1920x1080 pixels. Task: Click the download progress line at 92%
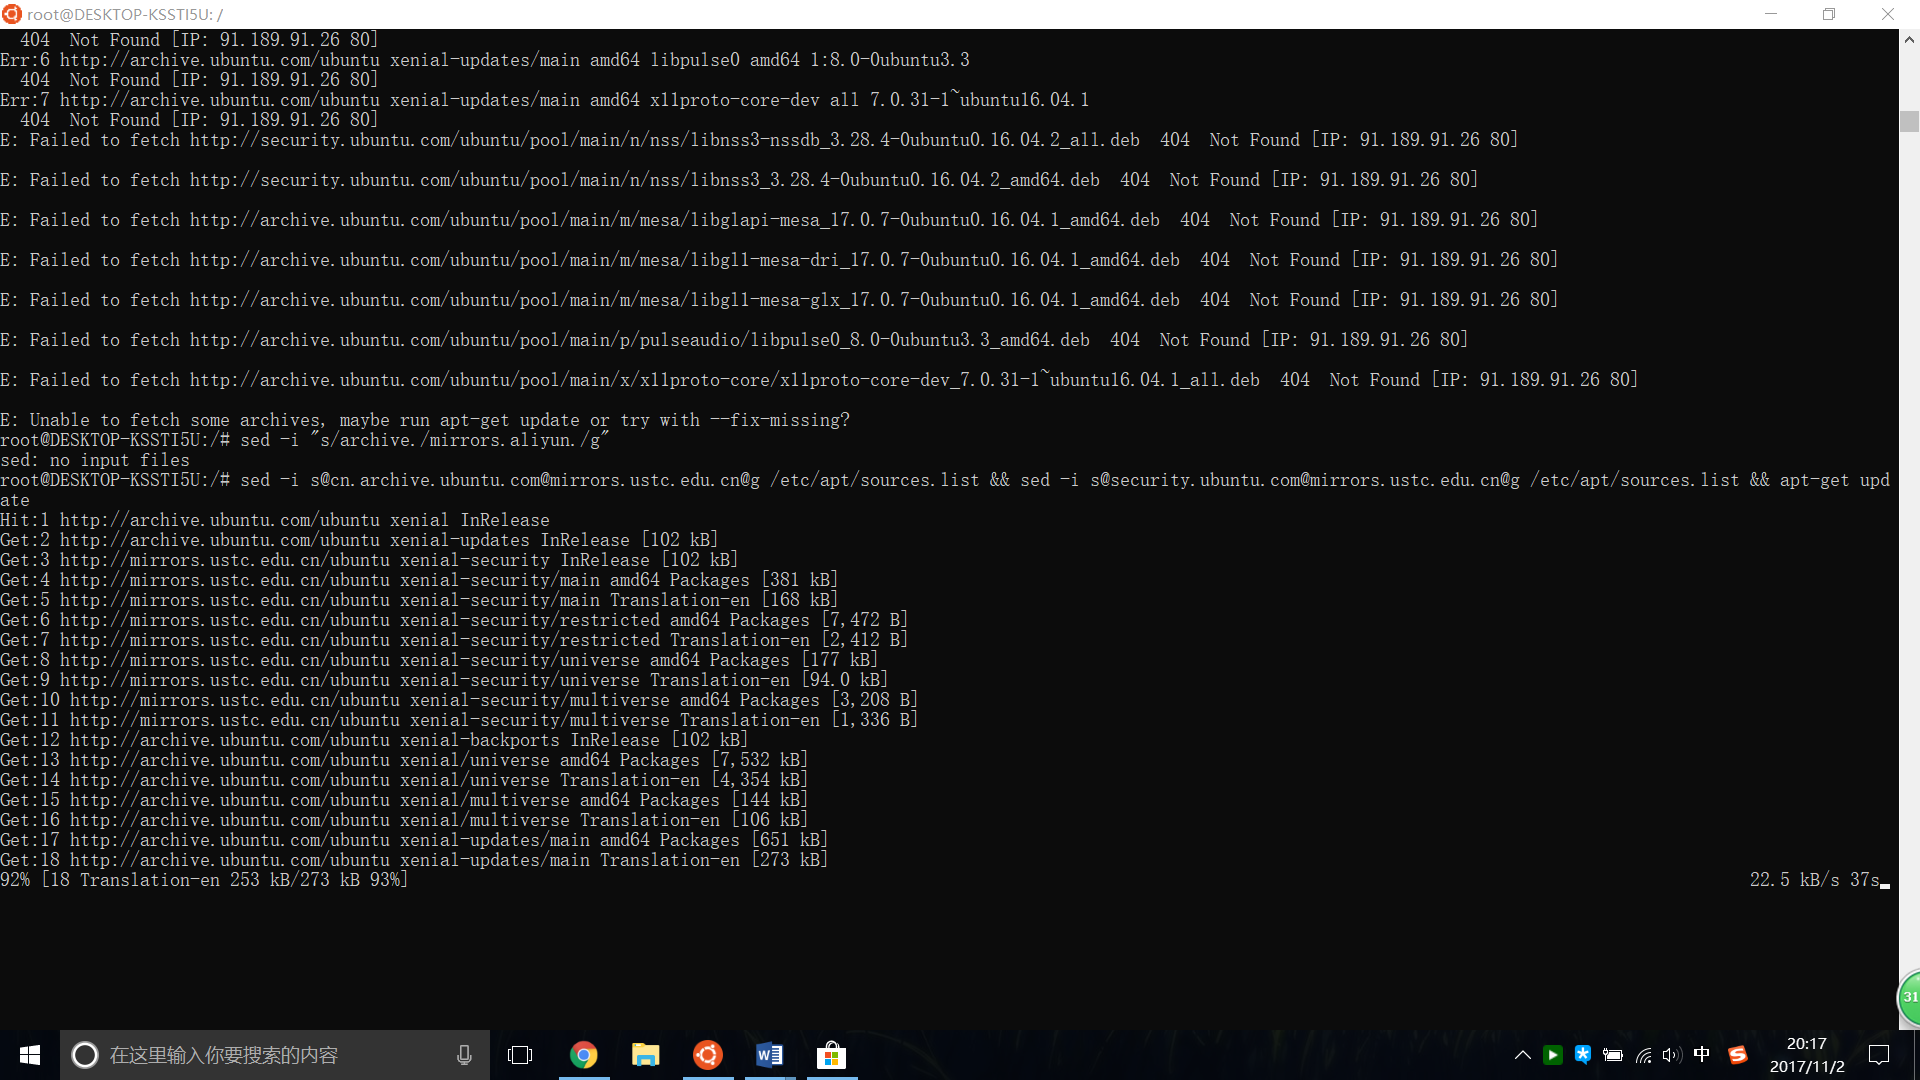204,880
